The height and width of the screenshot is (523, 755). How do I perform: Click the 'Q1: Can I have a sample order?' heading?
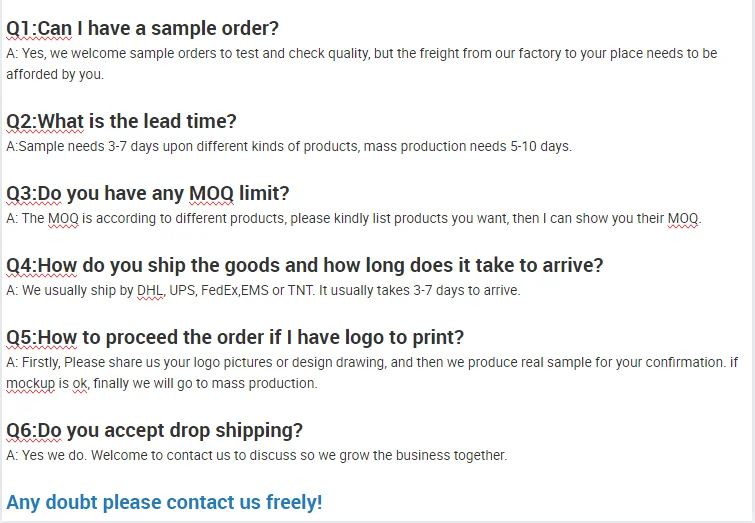[143, 28]
